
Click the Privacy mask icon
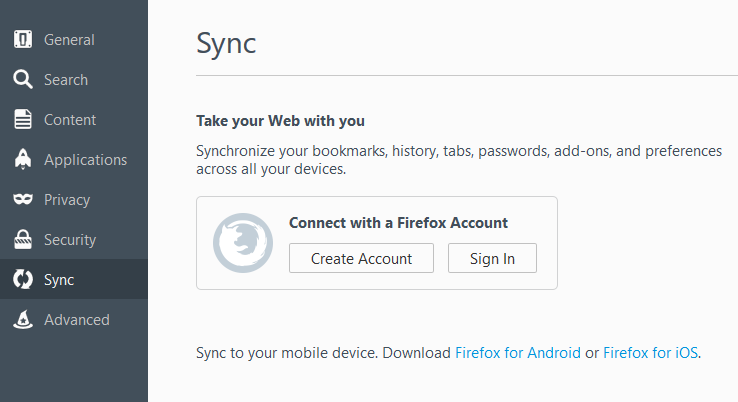click(23, 199)
